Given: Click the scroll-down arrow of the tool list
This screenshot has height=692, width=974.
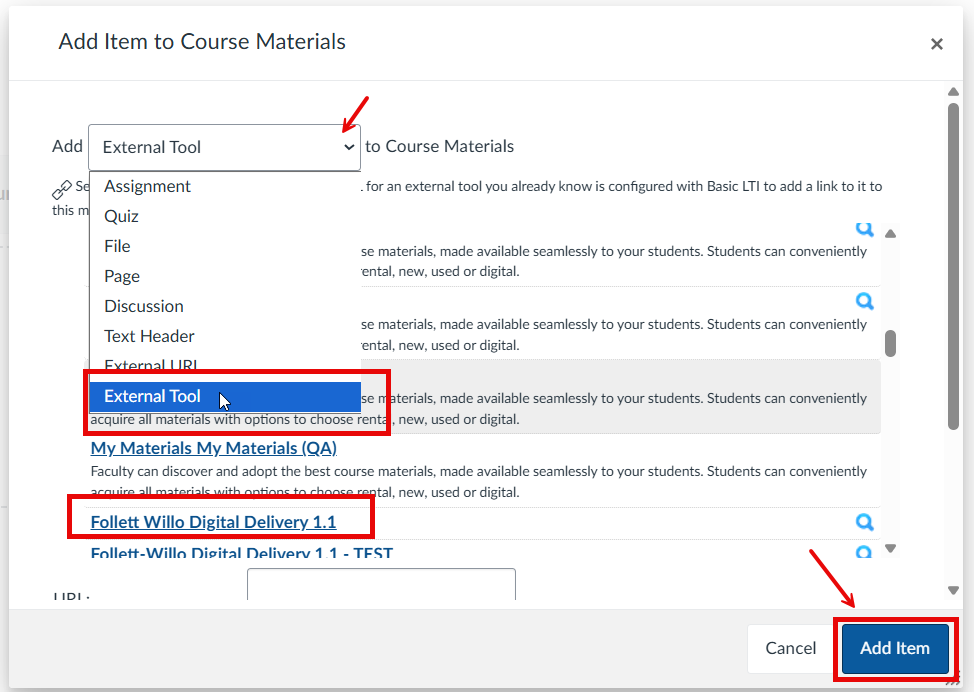Looking at the screenshot, I should coord(890,548).
